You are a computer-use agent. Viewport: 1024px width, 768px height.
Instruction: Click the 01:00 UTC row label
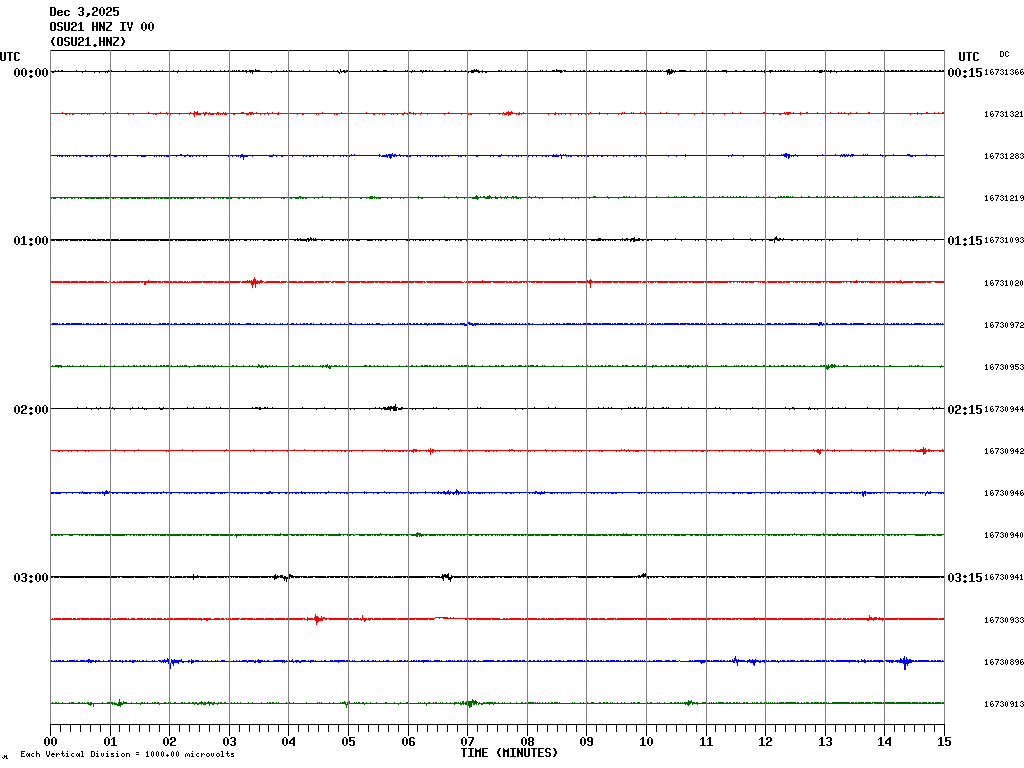30,241
